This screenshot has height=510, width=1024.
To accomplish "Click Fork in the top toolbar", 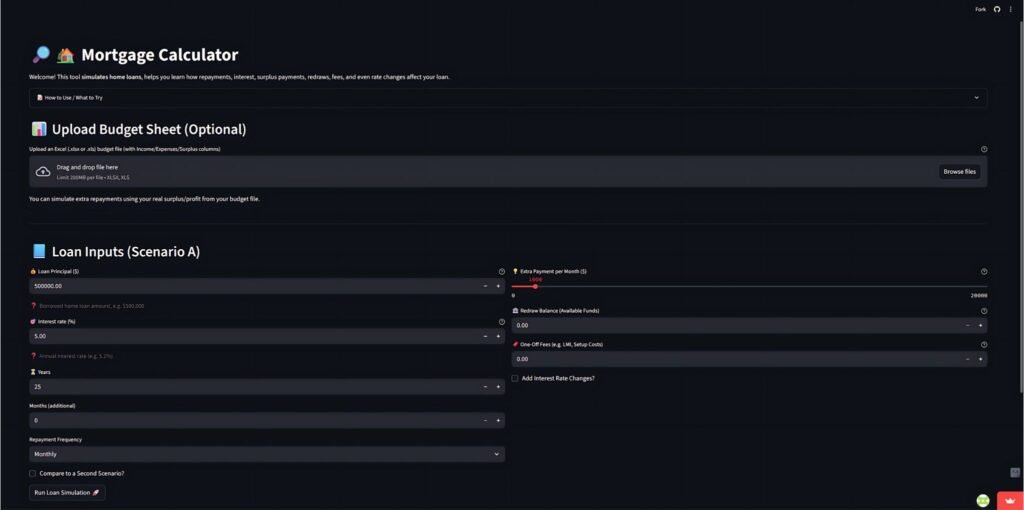I will pyautogui.click(x=980, y=9).
